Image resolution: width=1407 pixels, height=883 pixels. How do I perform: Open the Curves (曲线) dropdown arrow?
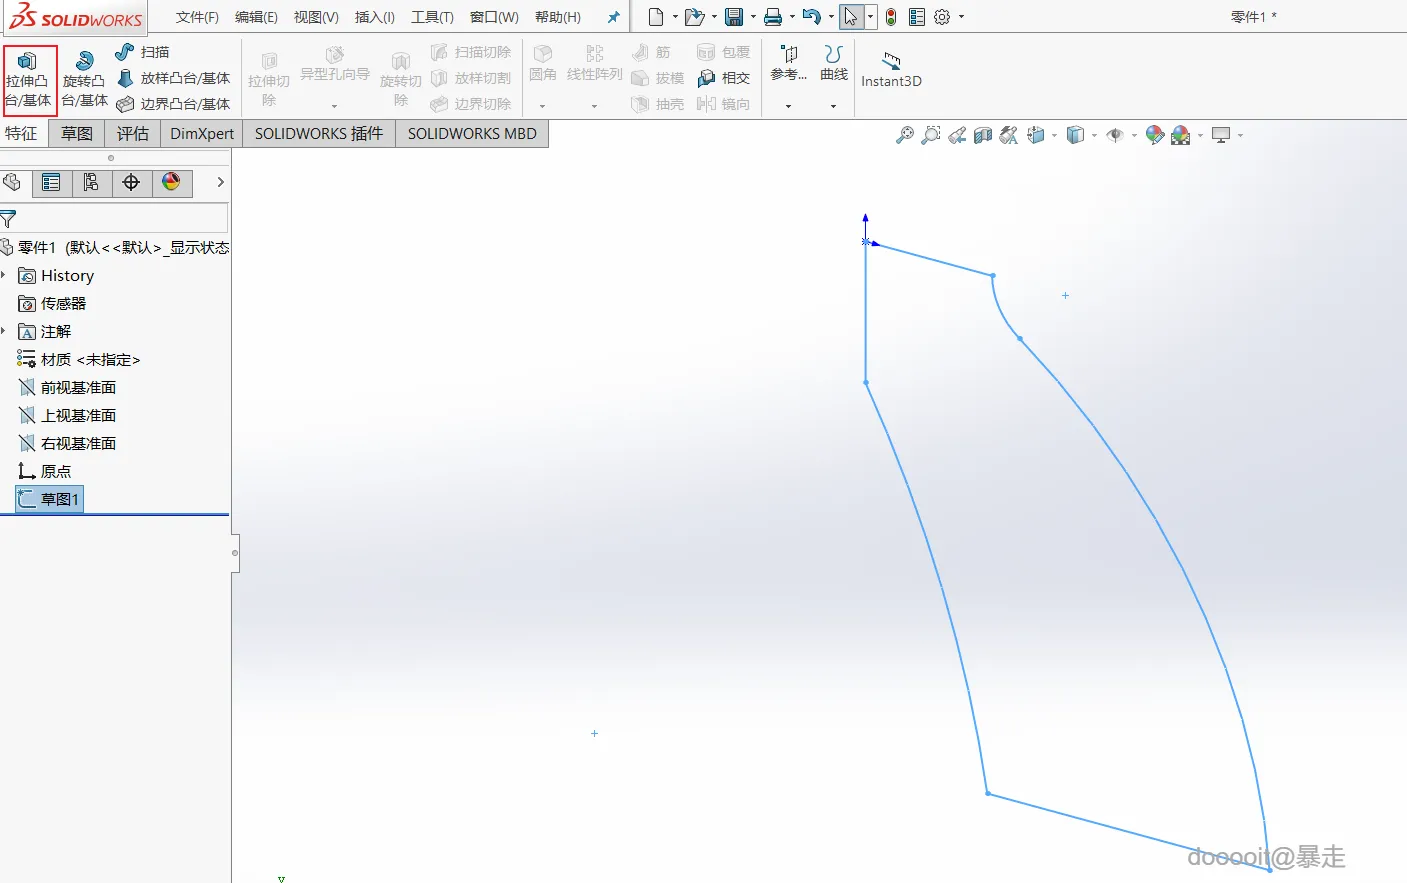pyautogui.click(x=833, y=106)
